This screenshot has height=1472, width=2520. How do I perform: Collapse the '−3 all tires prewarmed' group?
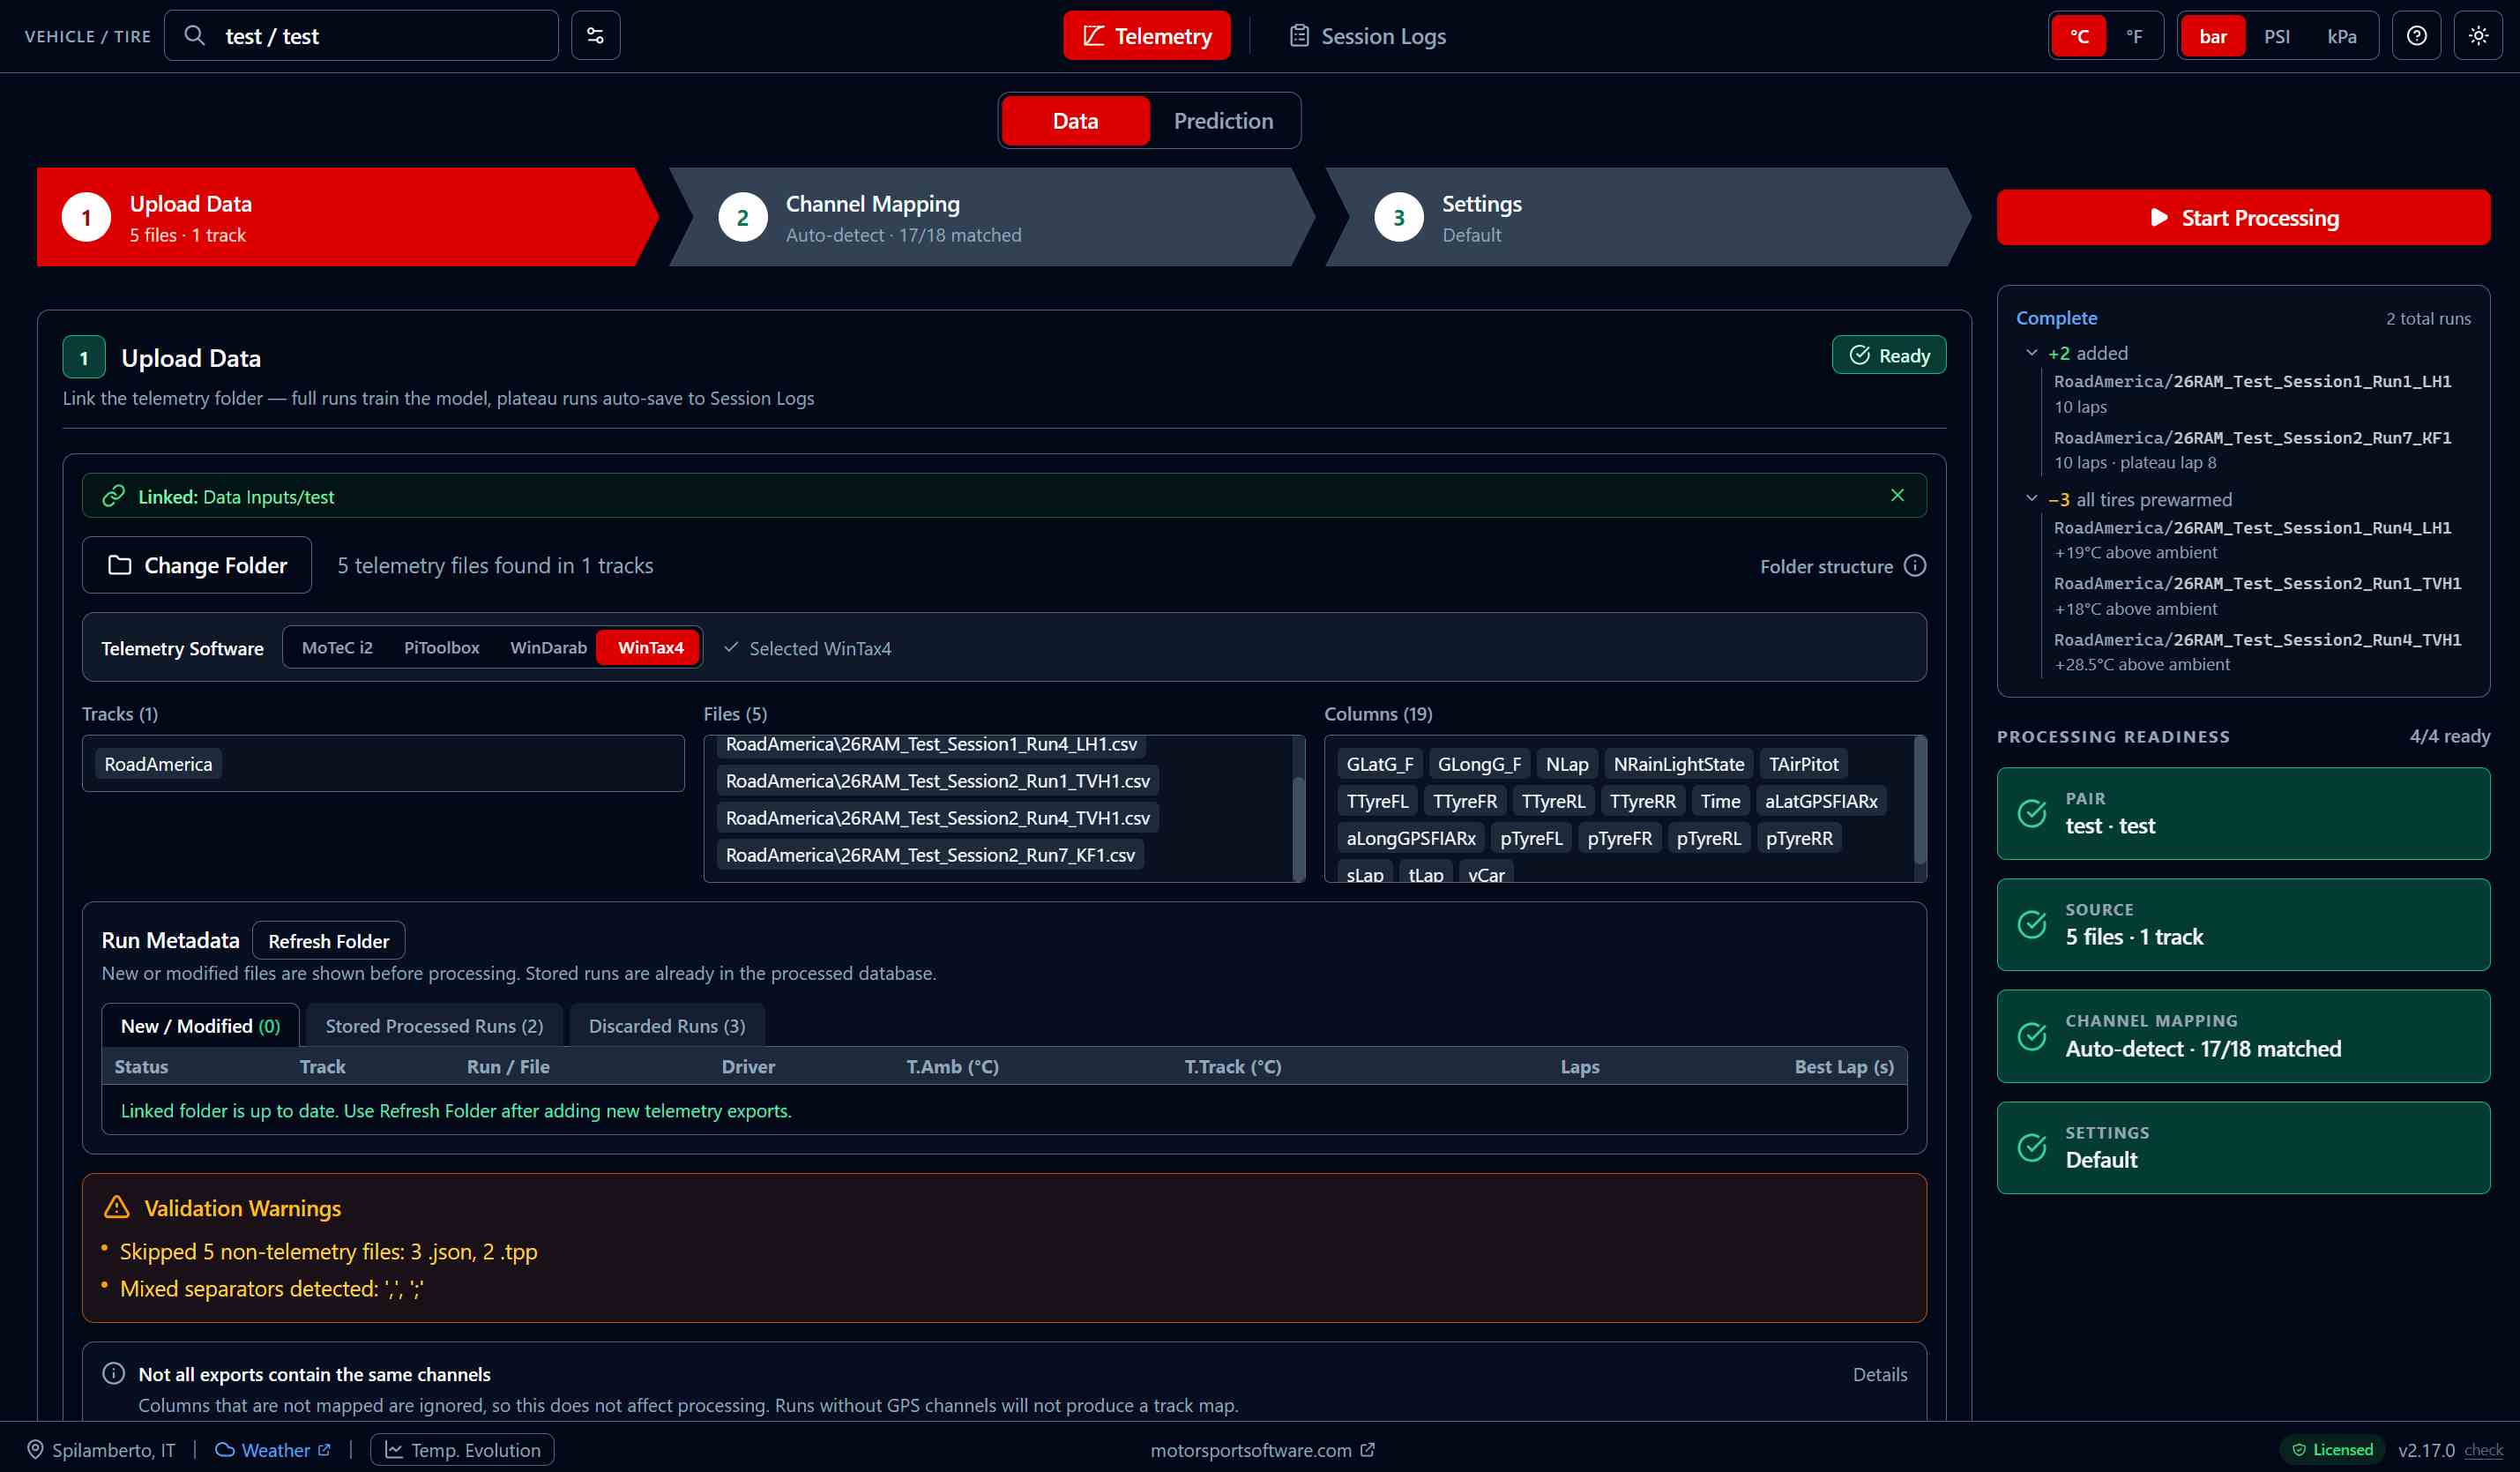(x=2031, y=499)
